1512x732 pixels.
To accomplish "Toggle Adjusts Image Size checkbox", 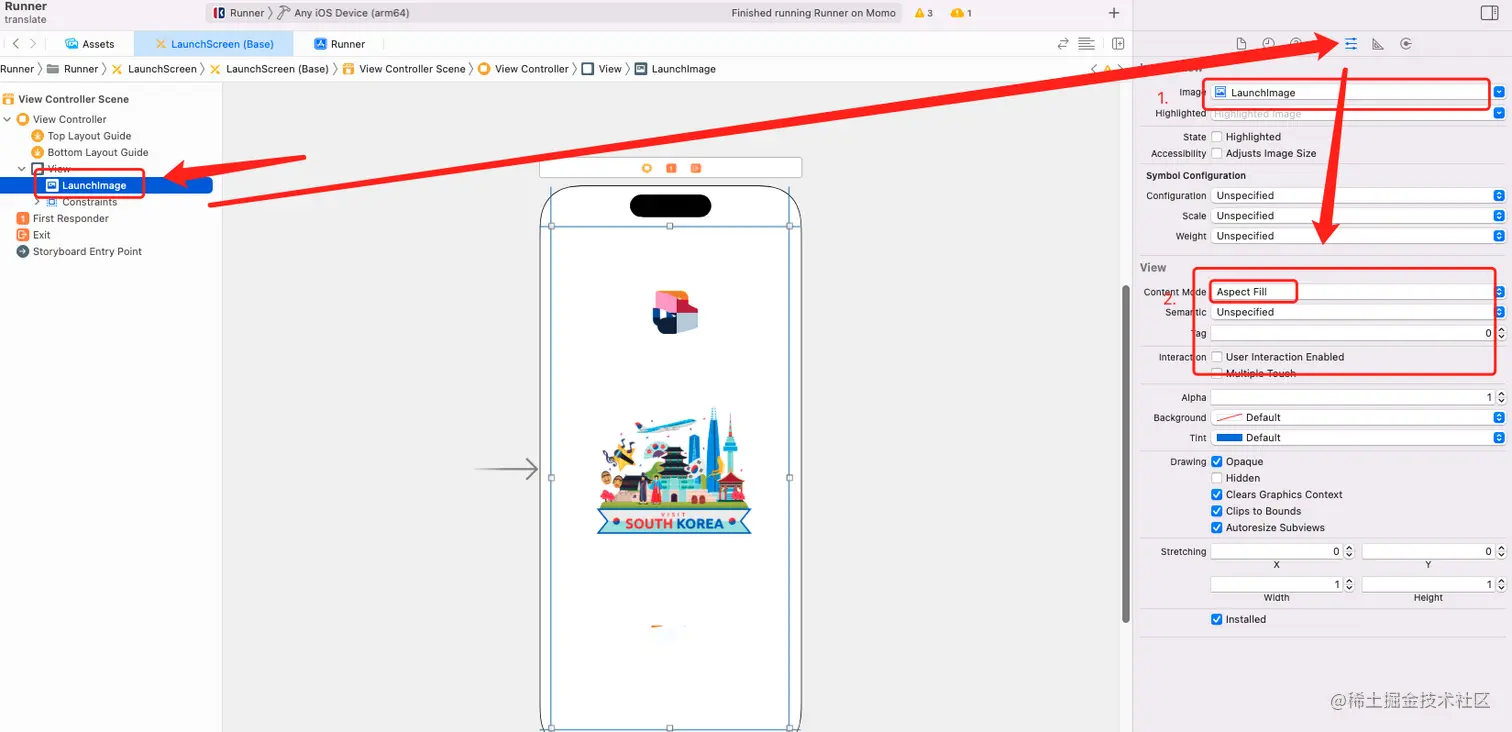I will (x=1217, y=153).
